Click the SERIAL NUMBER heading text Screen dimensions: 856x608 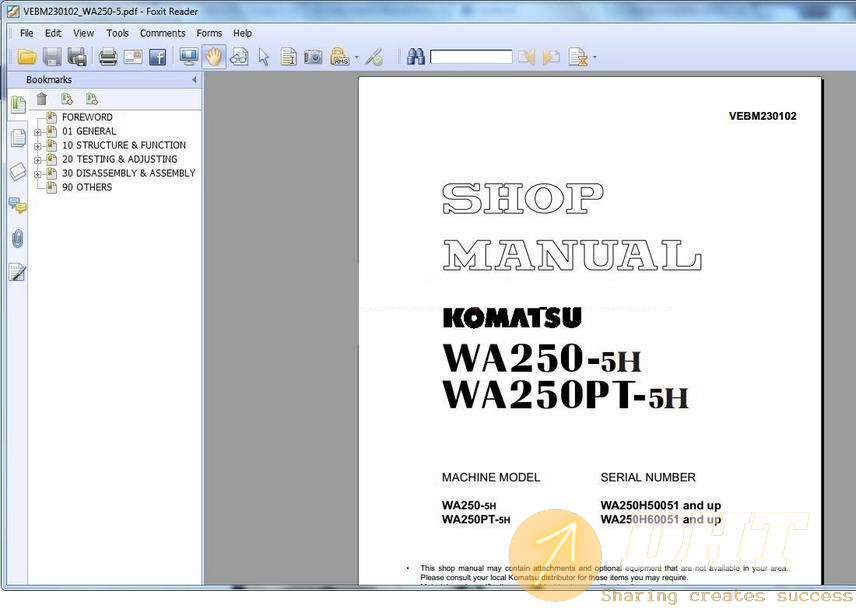tap(648, 478)
